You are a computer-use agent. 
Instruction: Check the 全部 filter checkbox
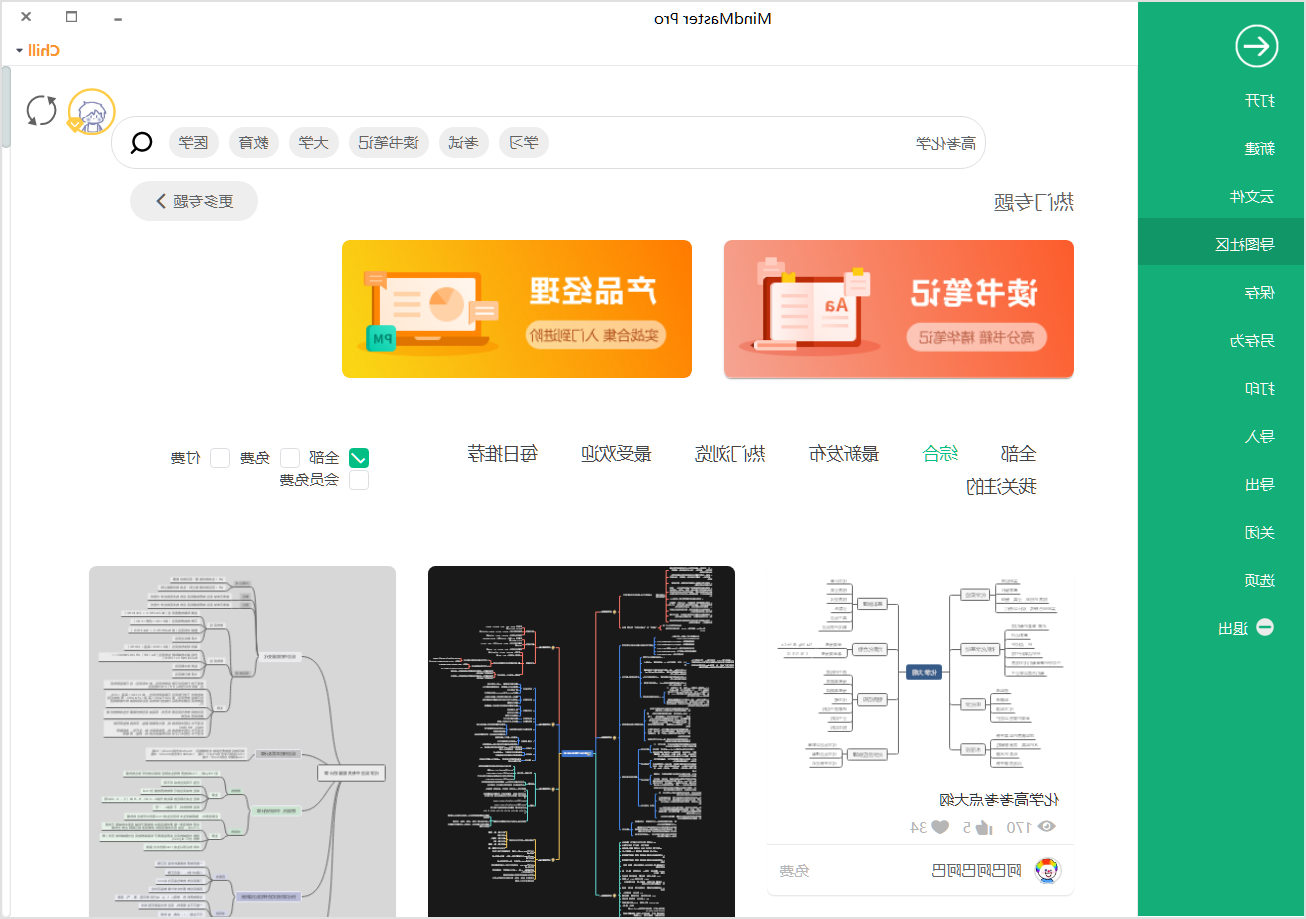coord(358,458)
